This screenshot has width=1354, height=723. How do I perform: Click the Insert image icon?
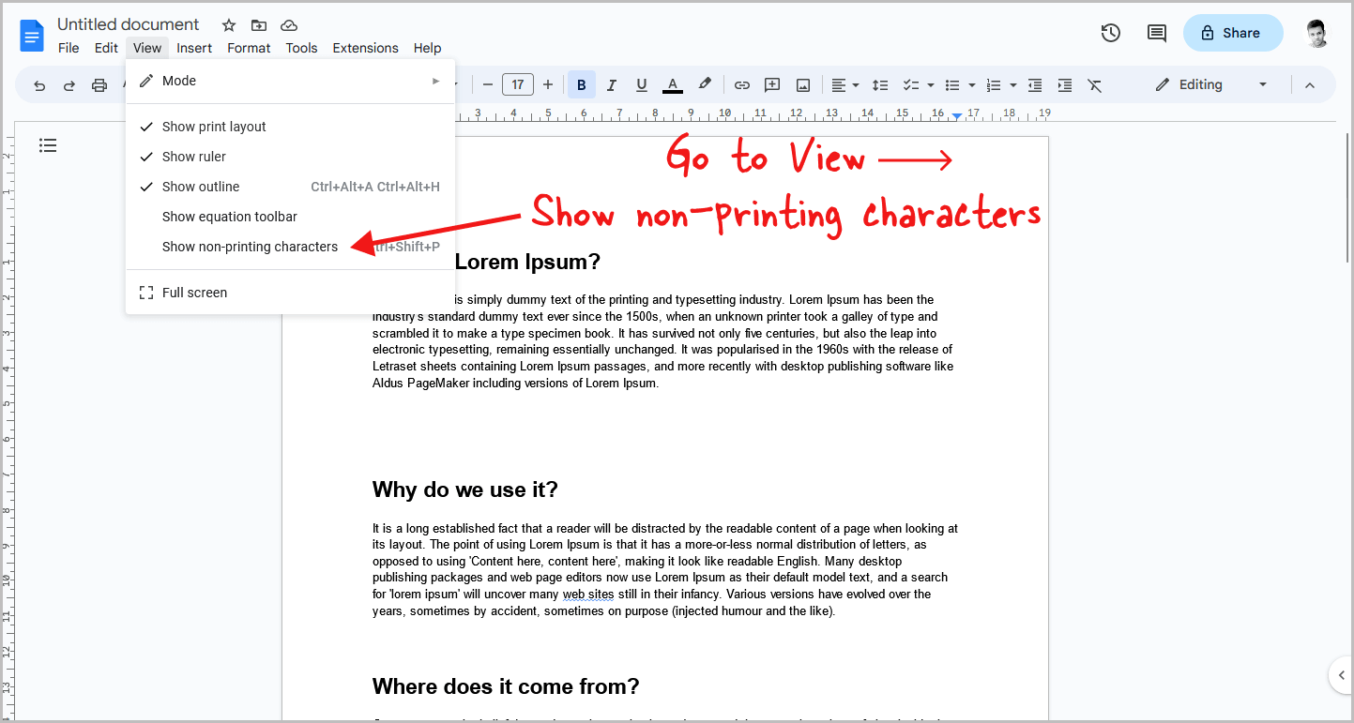coord(803,85)
